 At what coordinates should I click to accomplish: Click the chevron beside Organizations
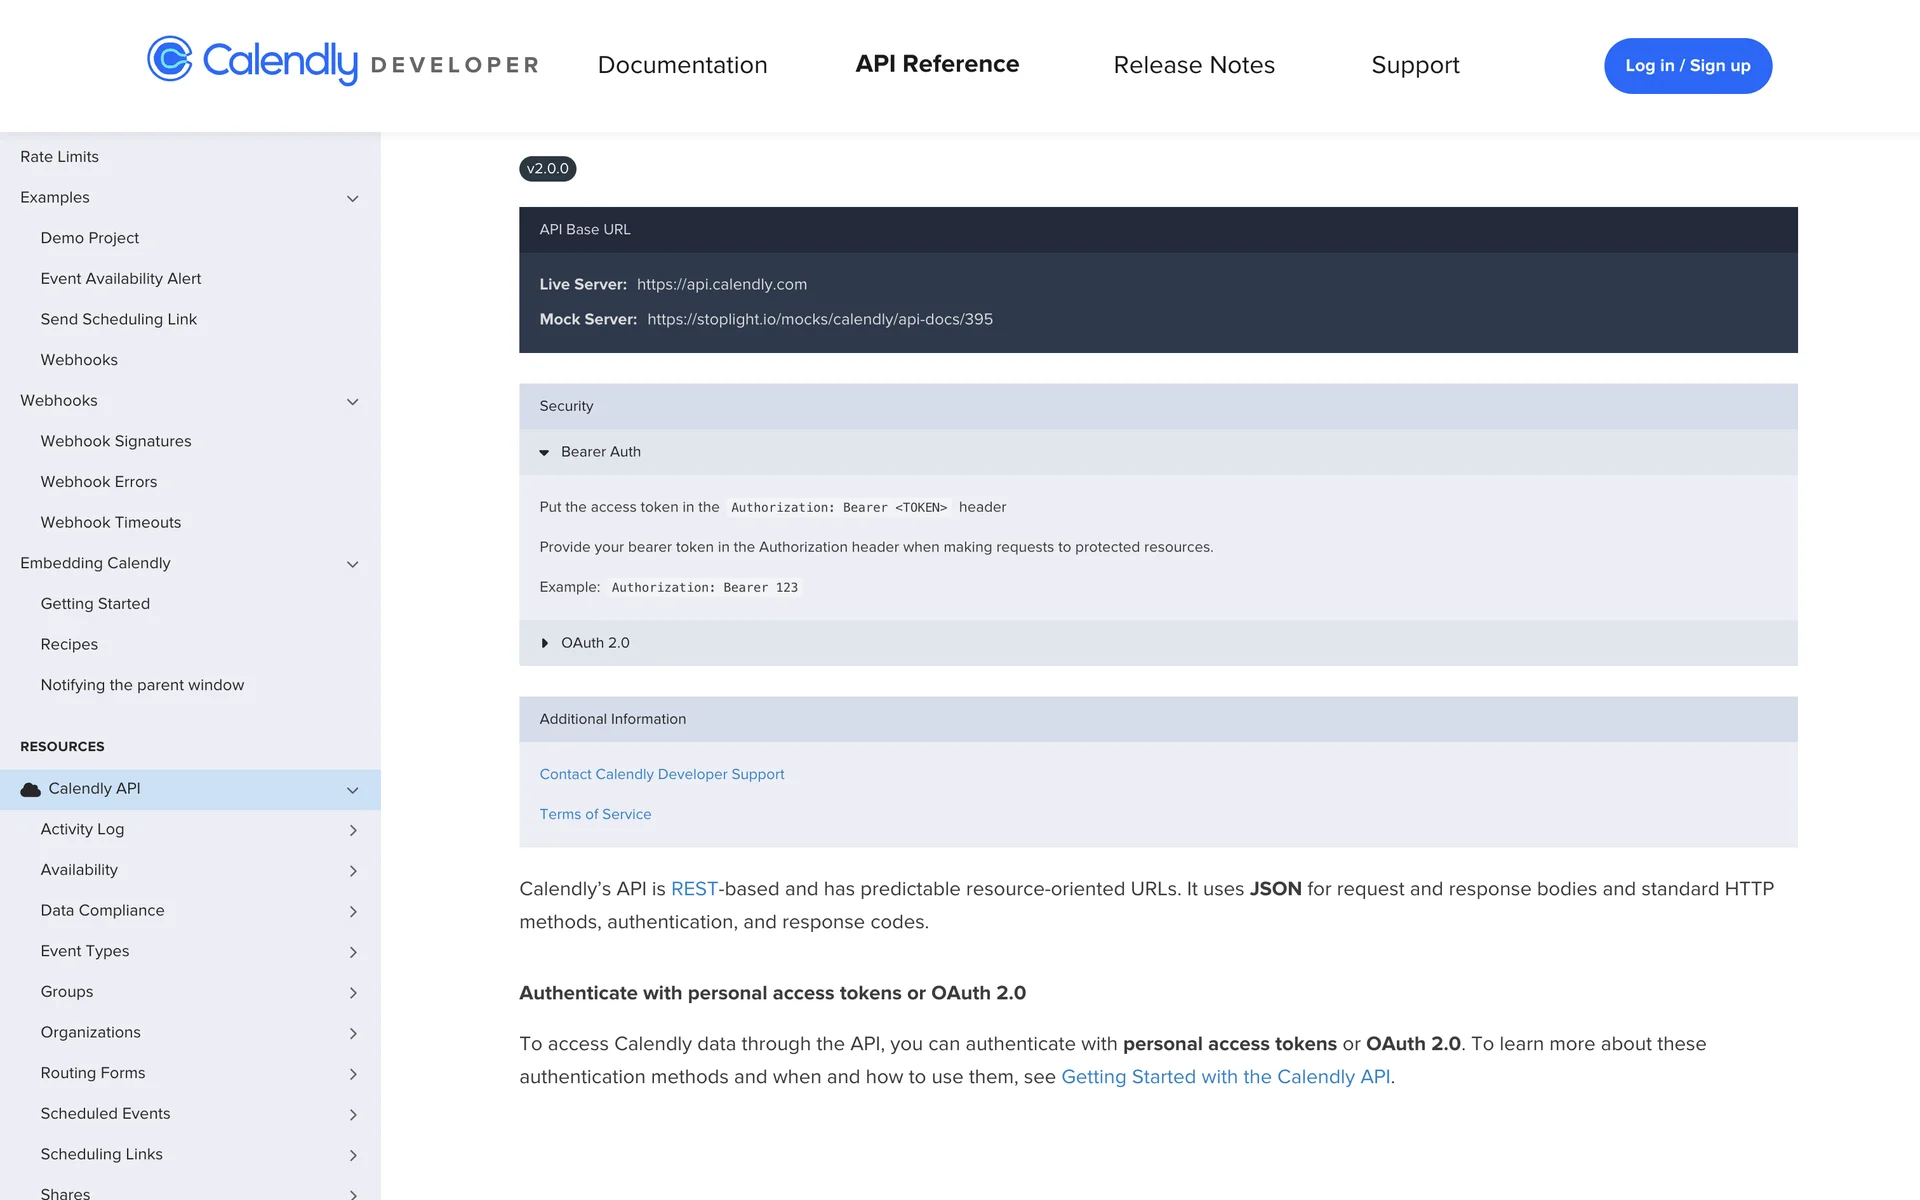click(x=353, y=1033)
